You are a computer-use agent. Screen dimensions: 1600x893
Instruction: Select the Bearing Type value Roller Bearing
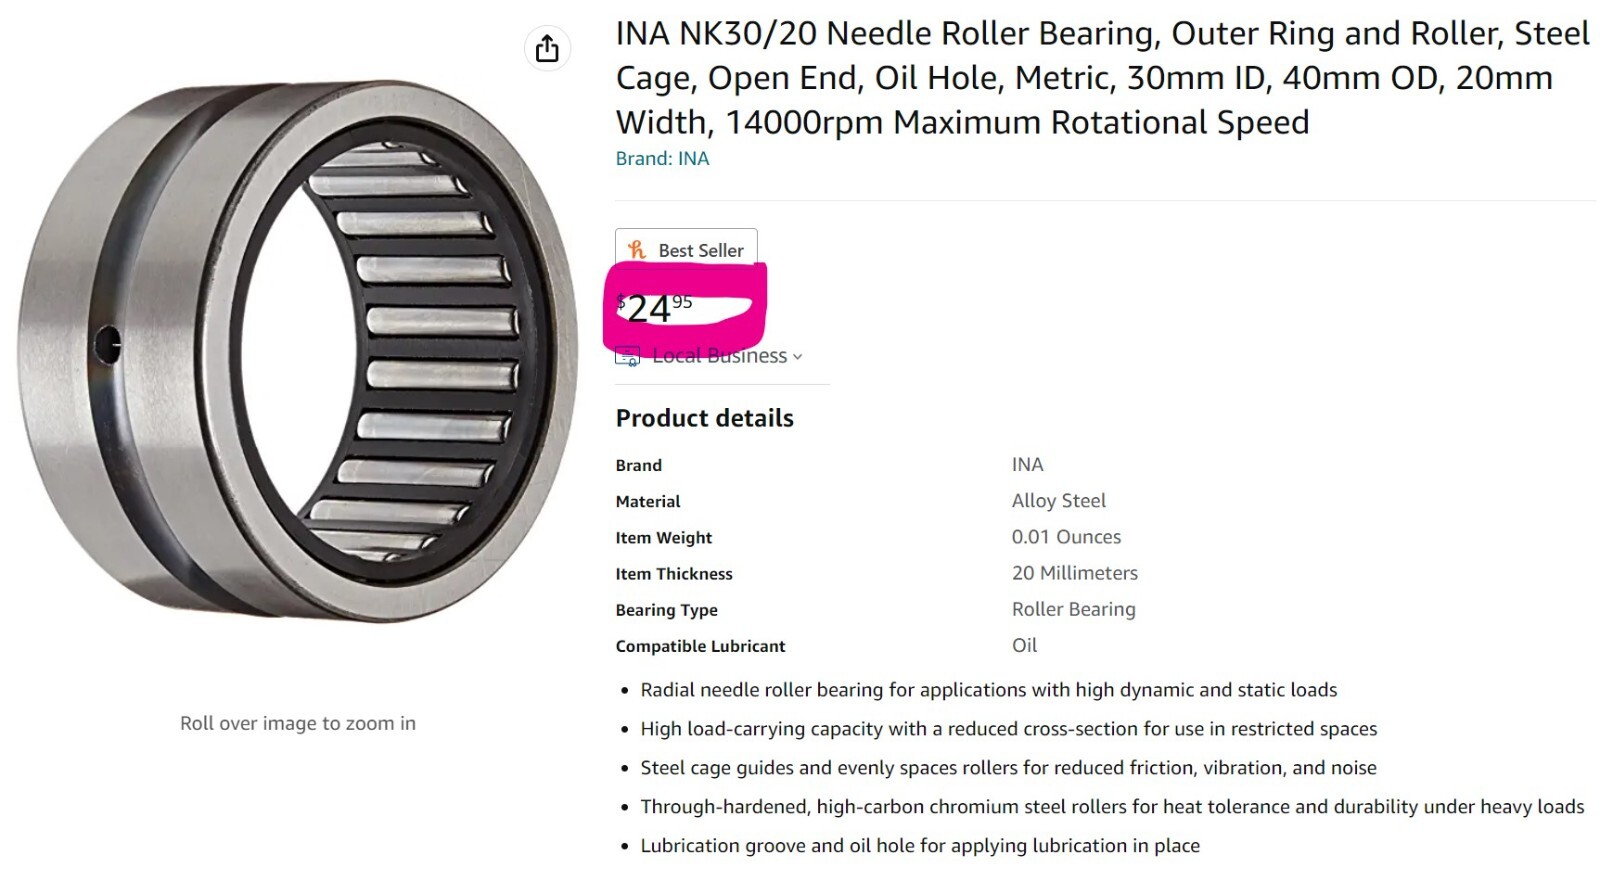pos(1074,609)
